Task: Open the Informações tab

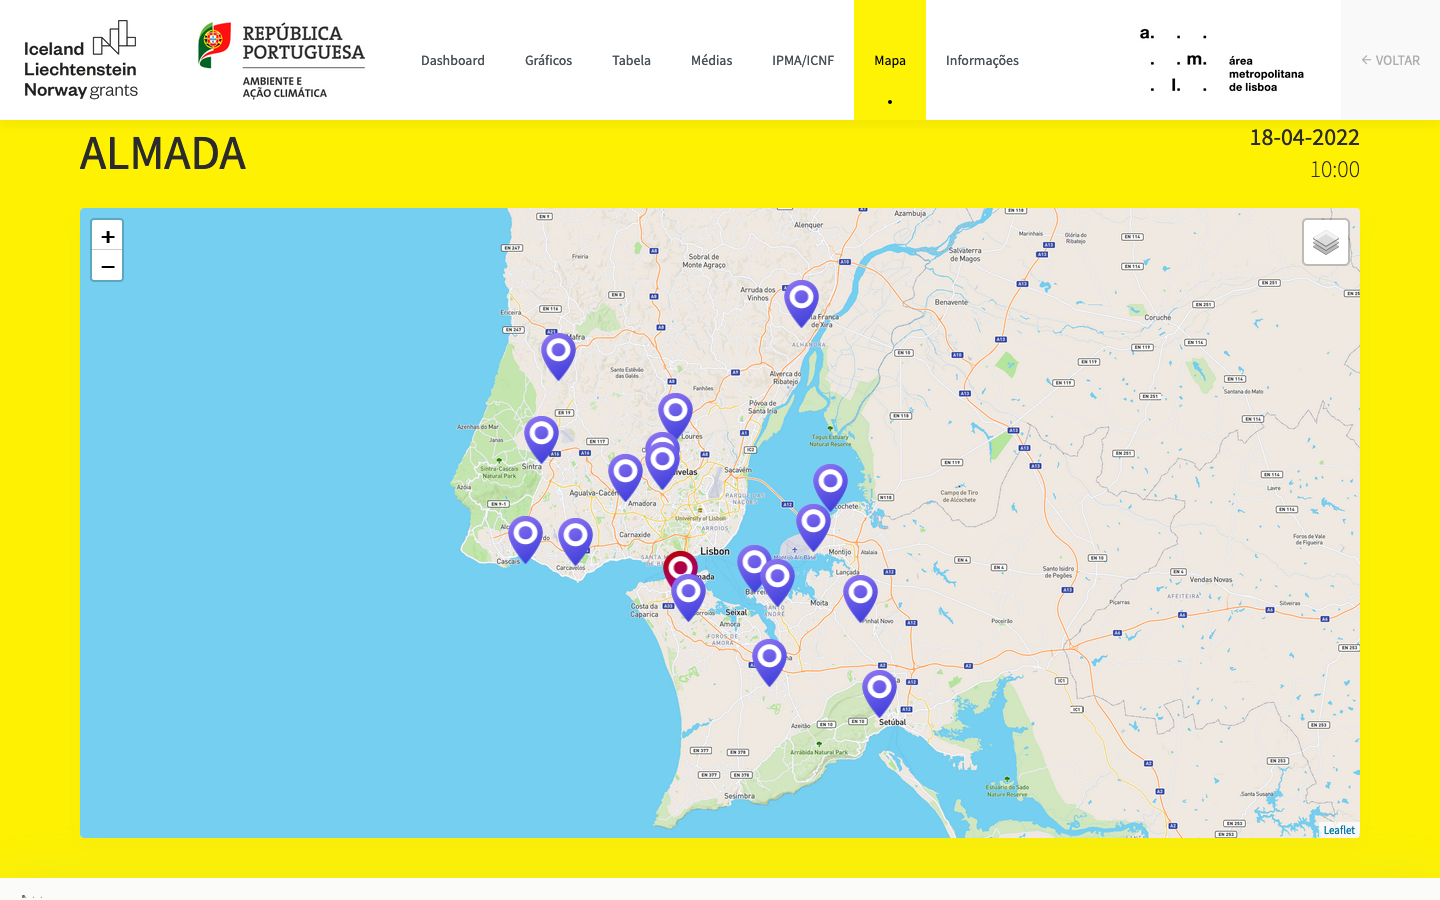Action: tap(982, 60)
